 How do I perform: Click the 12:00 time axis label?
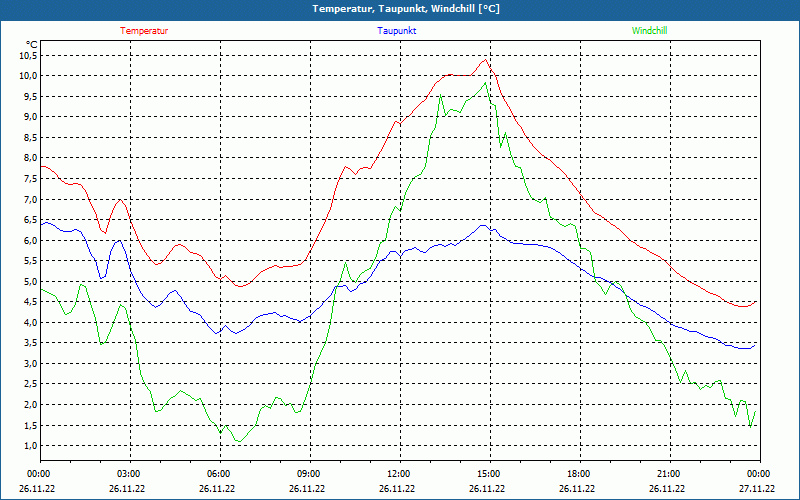pos(397,473)
